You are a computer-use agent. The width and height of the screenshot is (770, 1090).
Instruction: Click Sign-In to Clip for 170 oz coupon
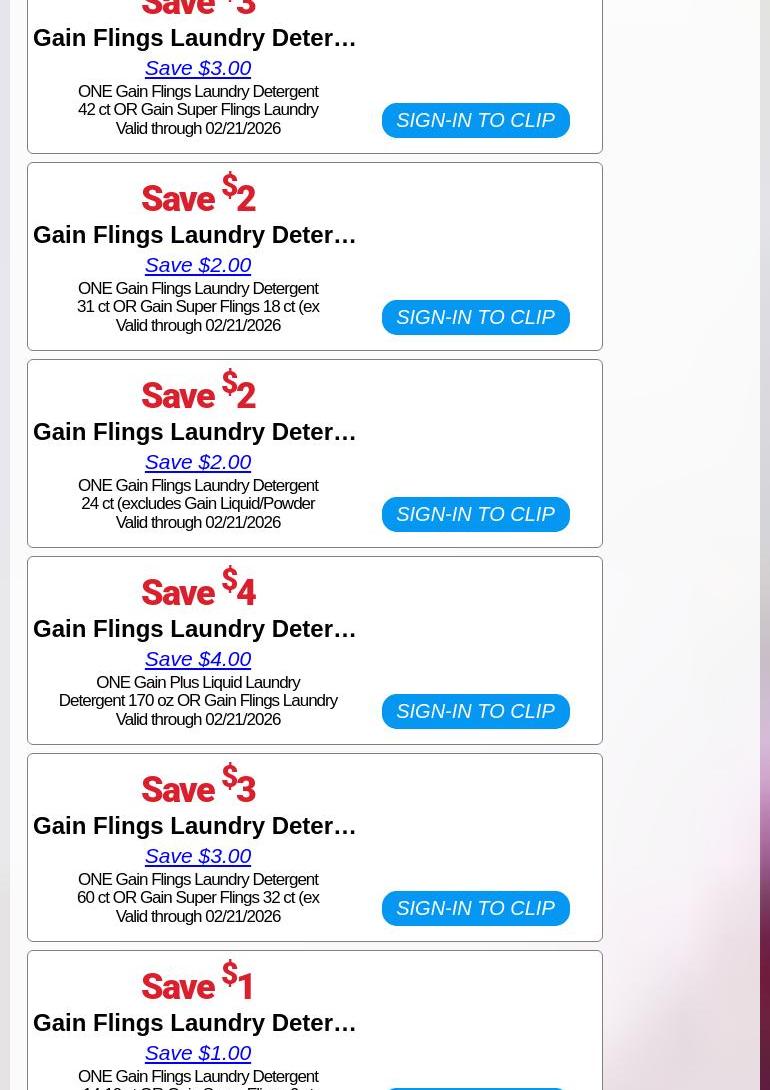tap(475, 711)
